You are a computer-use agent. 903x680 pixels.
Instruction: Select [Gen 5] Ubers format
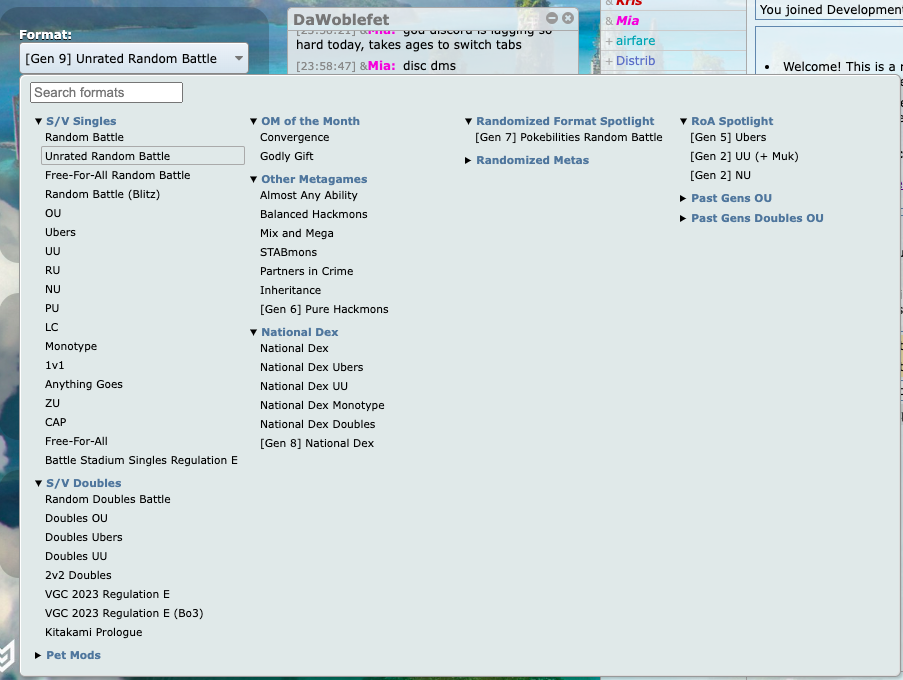728,137
